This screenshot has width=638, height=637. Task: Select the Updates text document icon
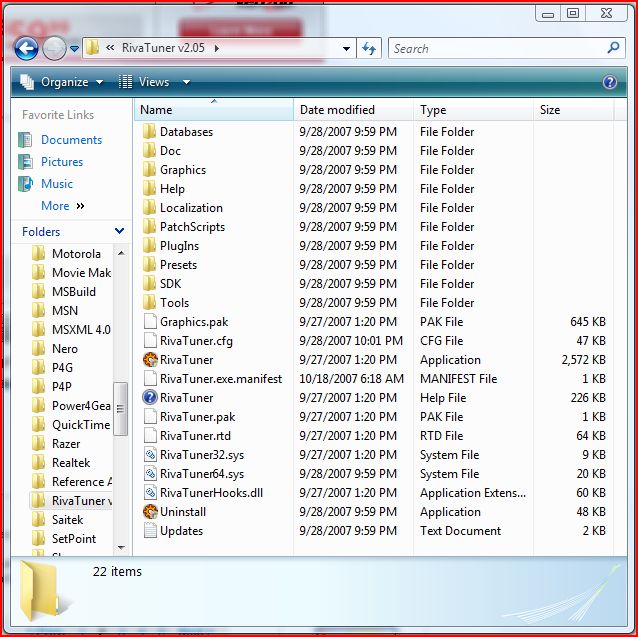coord(150,530)
